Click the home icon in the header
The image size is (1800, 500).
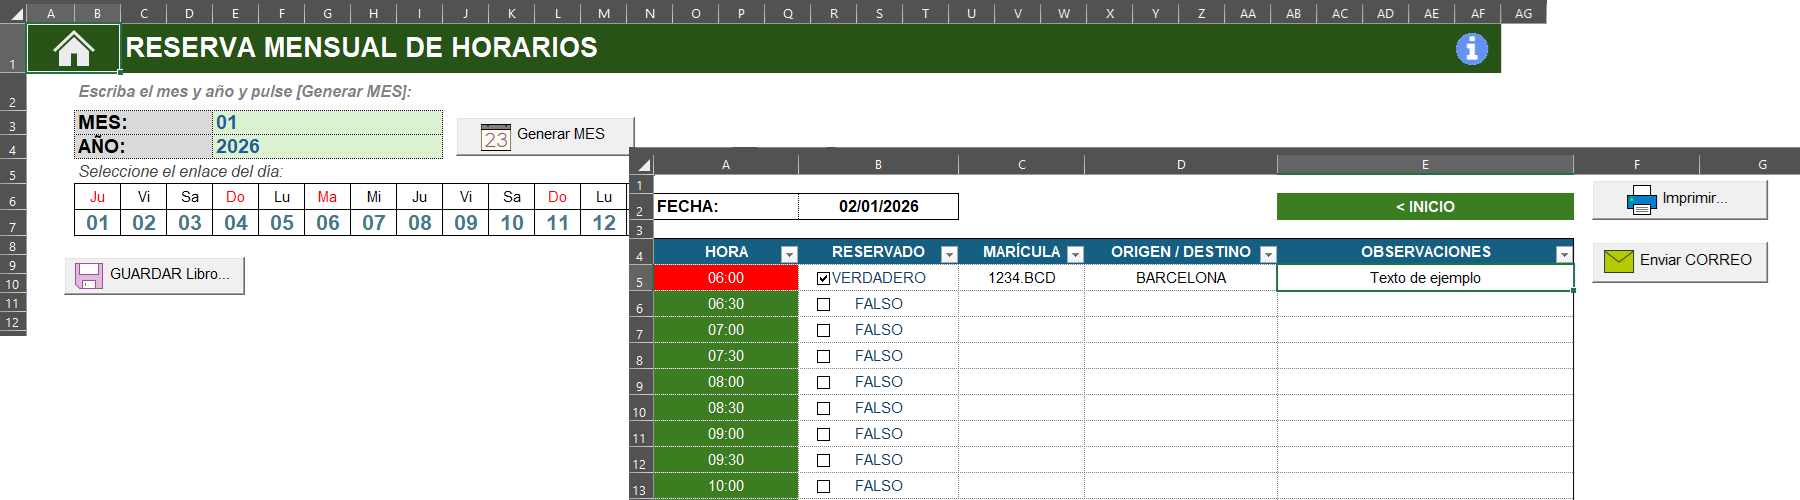tap(73, 48)
